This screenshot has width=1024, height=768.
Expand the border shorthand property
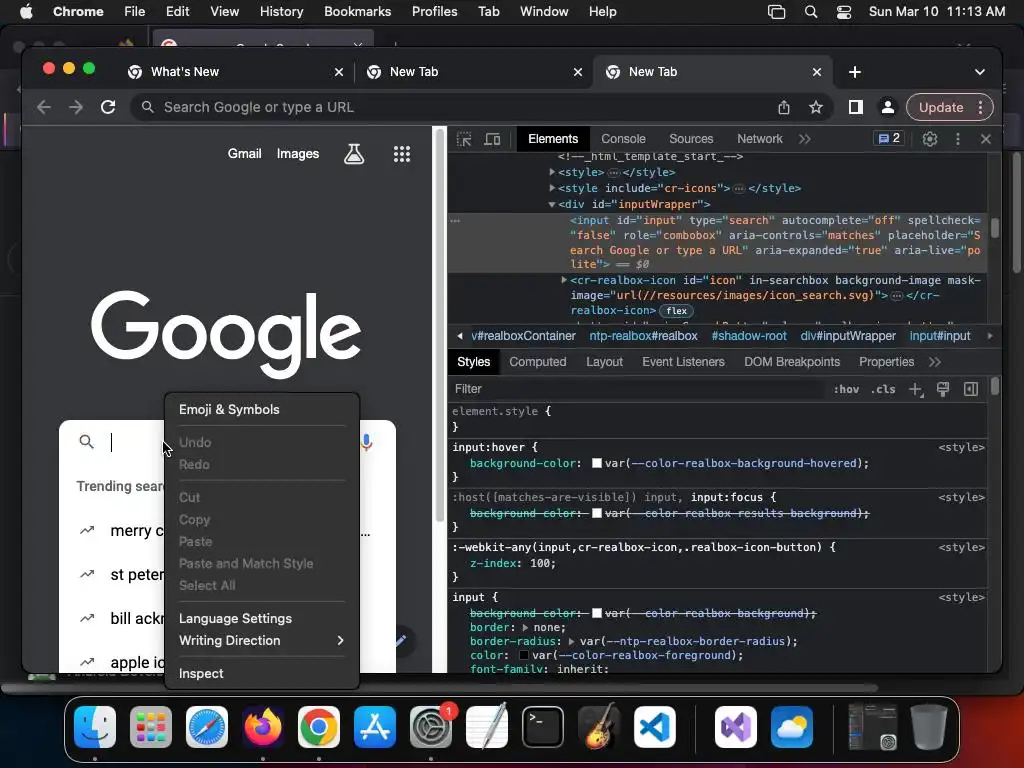click(x=525, y=628)
